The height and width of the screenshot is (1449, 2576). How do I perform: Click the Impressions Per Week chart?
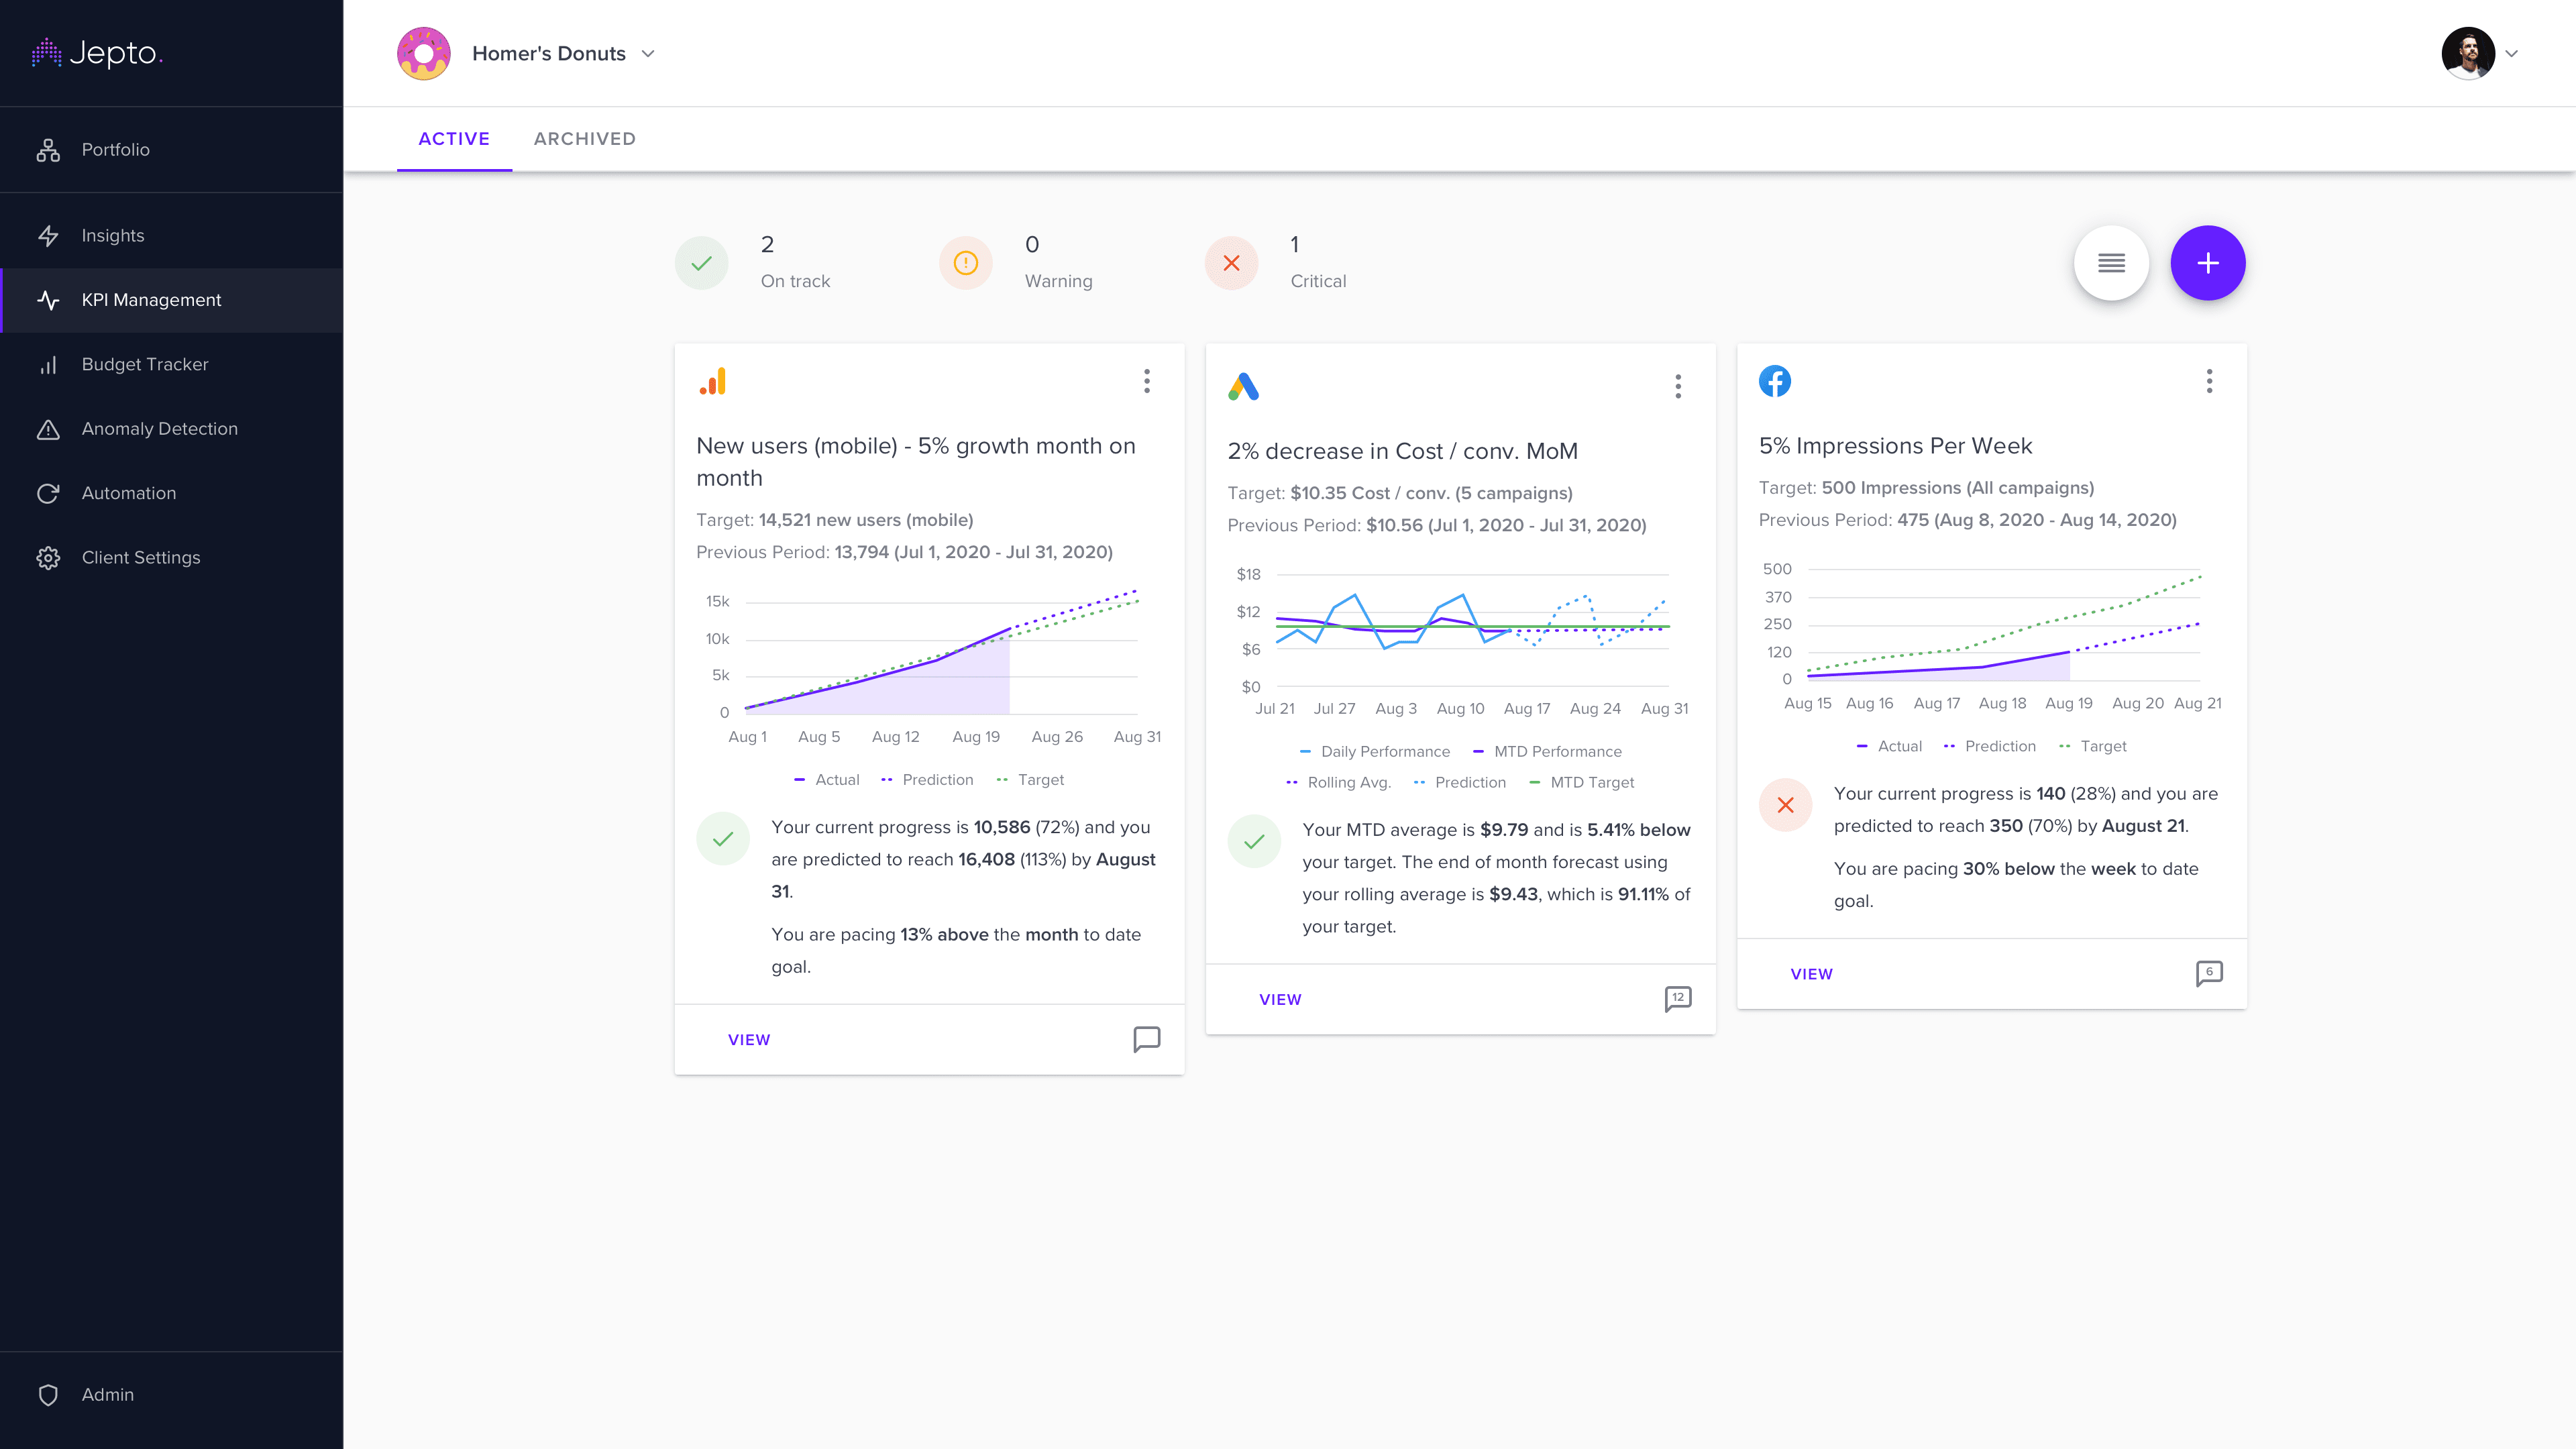1992,636
